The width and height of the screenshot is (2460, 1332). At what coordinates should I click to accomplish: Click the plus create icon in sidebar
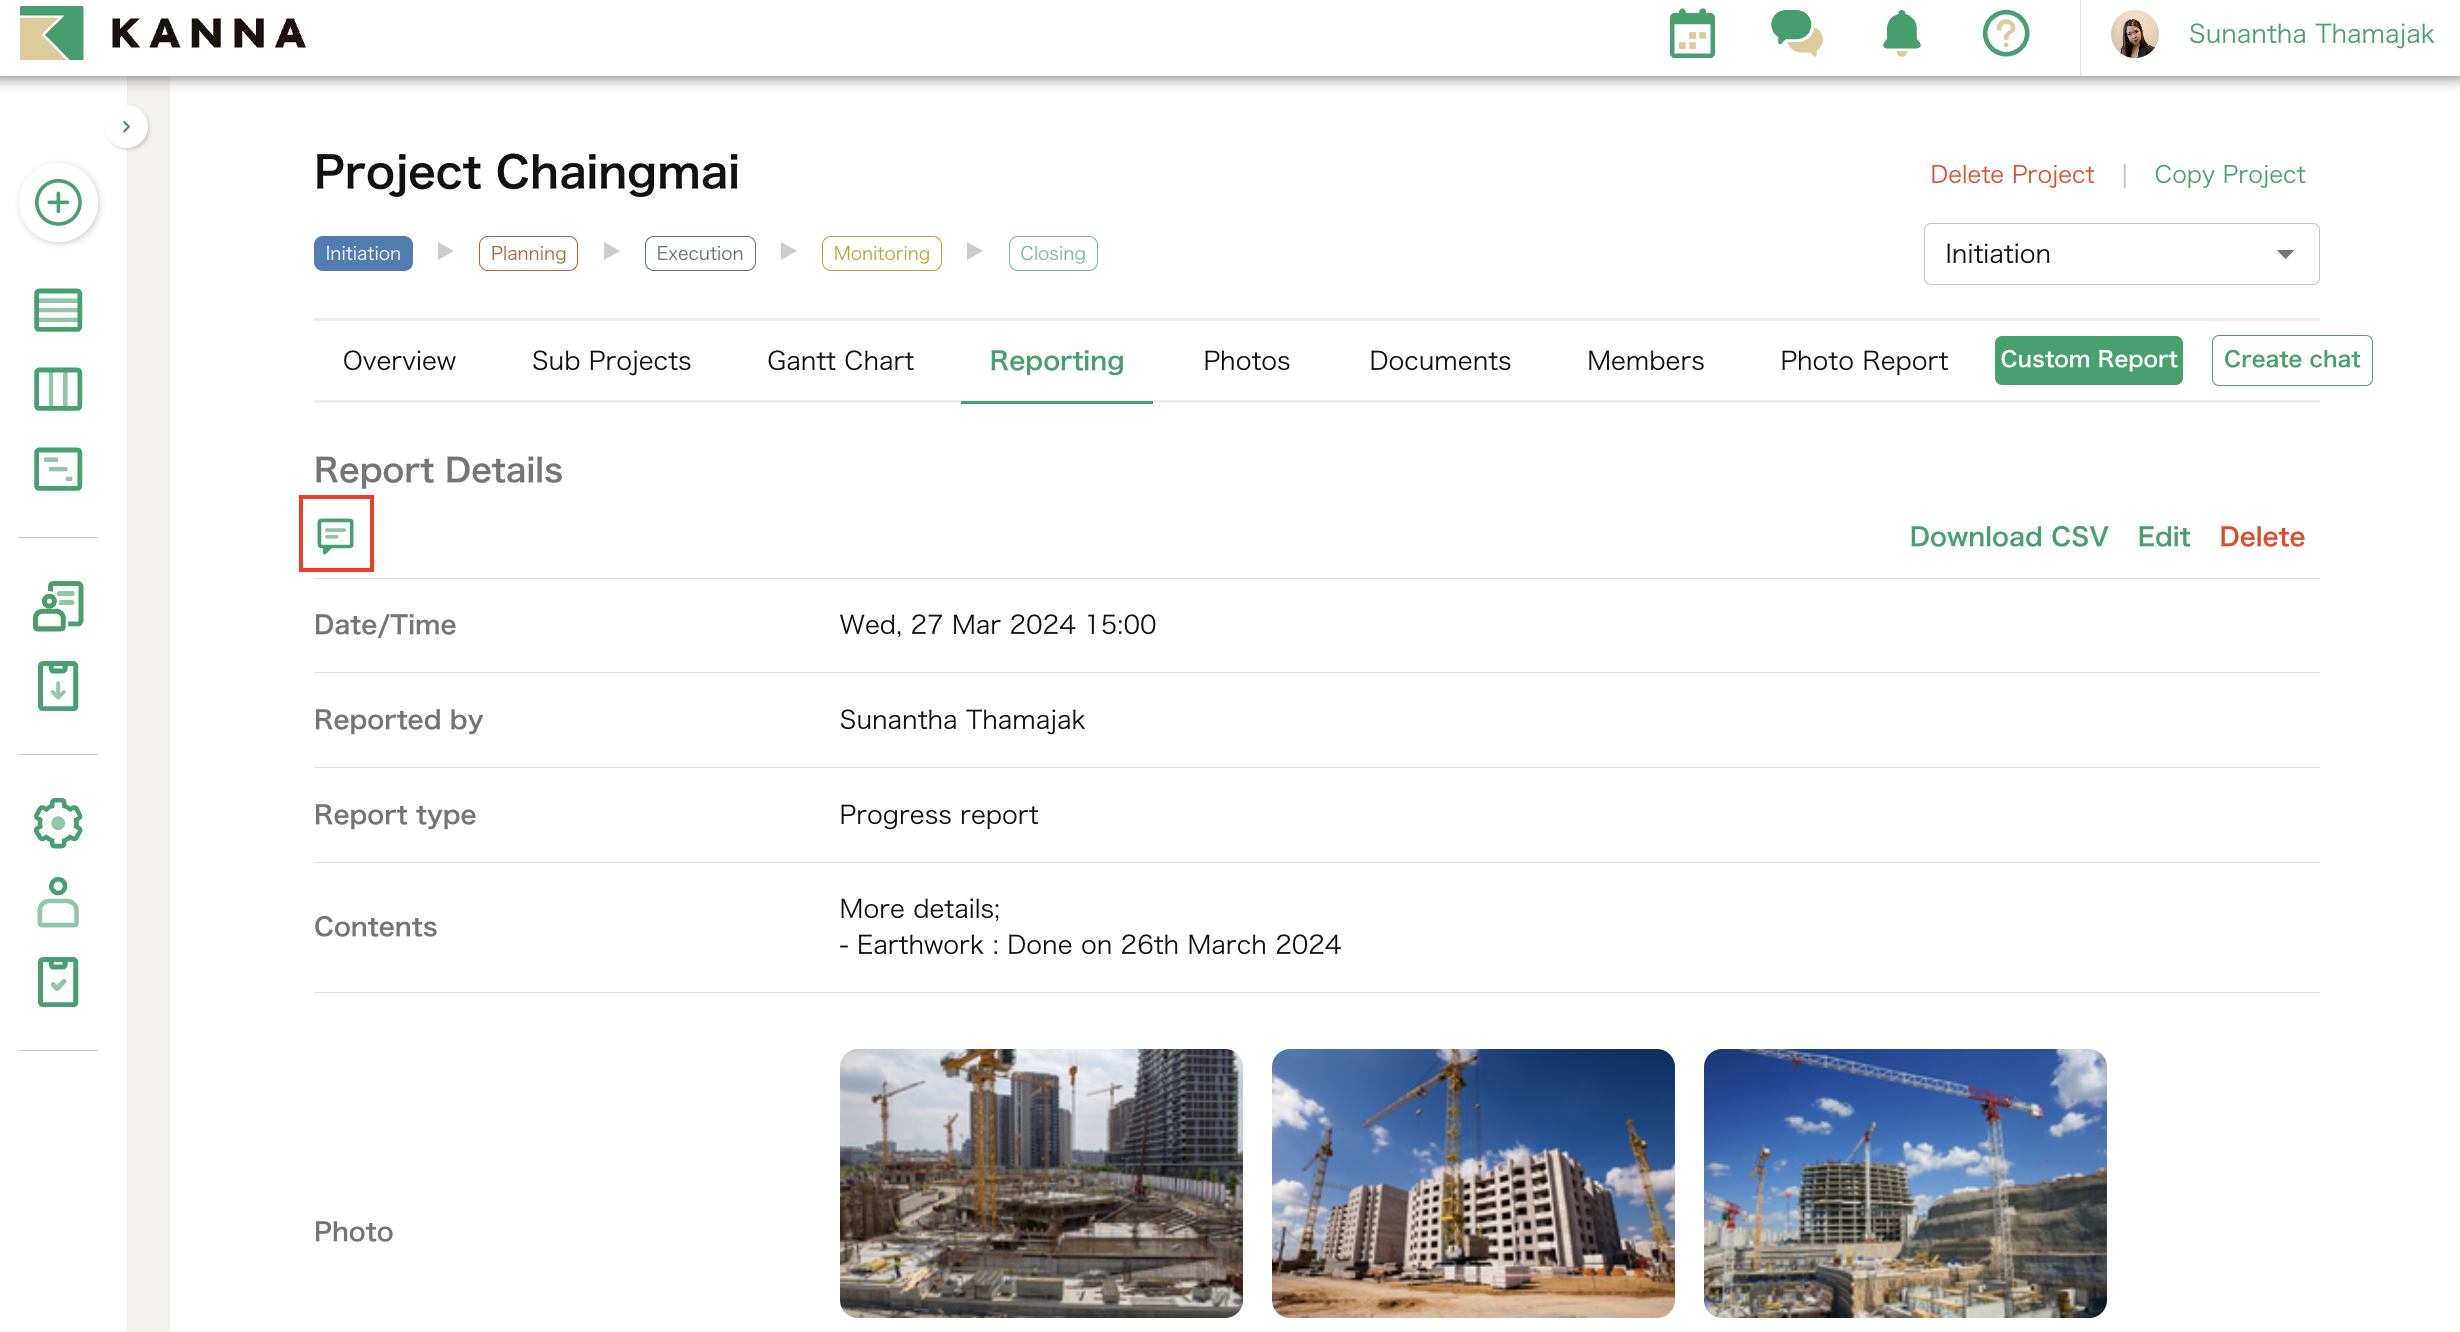click(58, 203)
